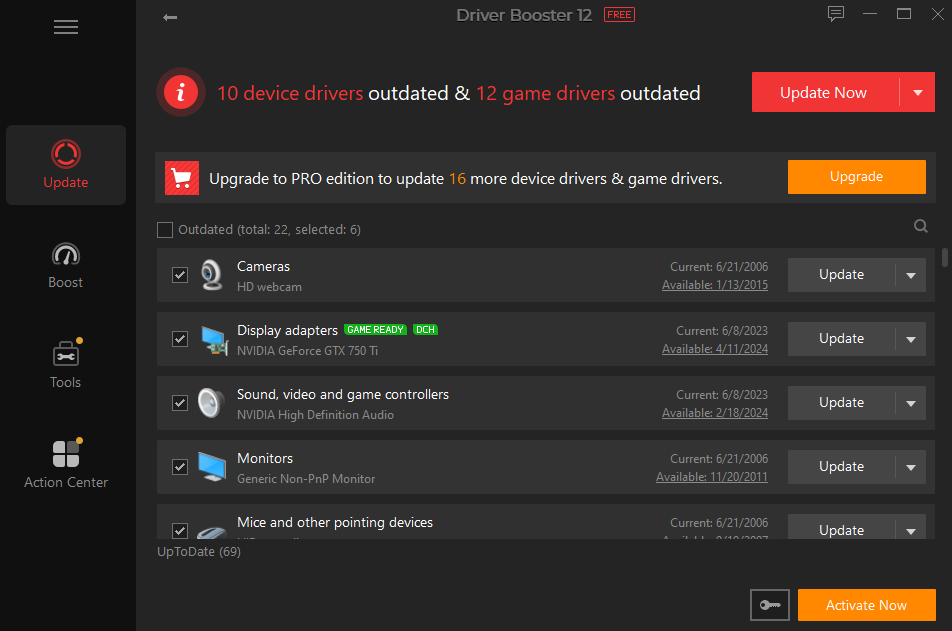
Task: Switch to the Boost tab
Action: pyautogui.click(x=66, y=265)
